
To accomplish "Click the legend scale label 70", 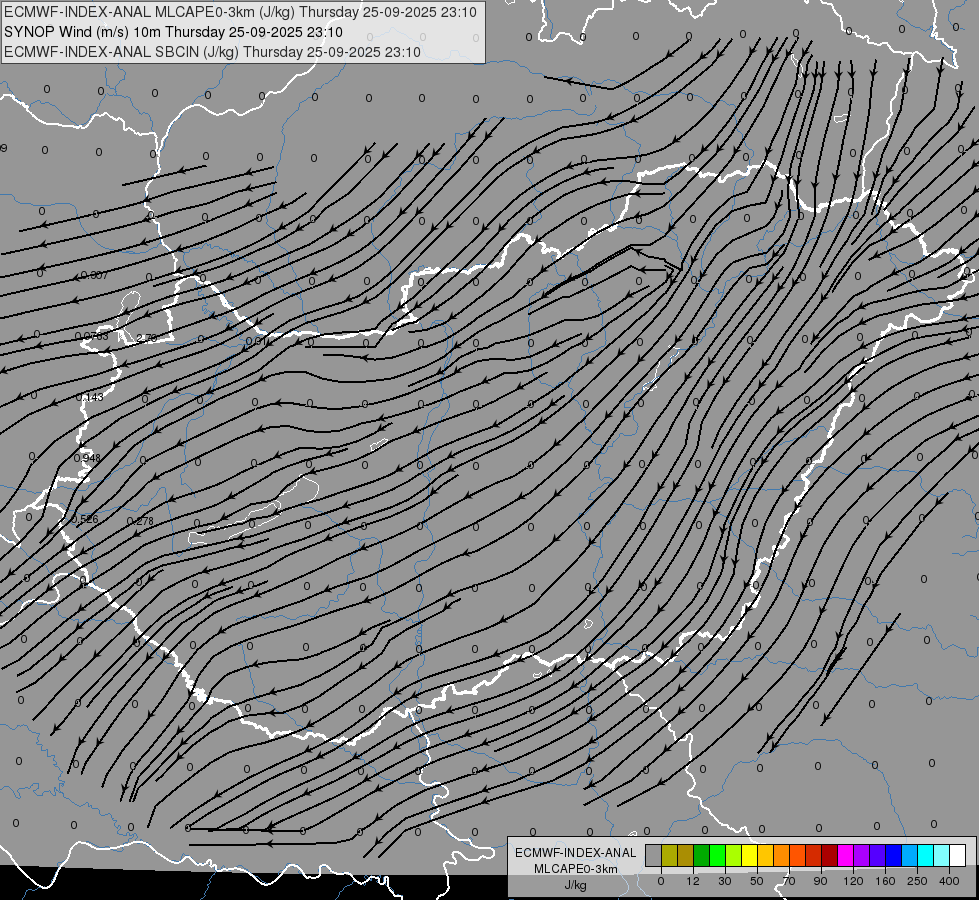I will click(789, 881).
